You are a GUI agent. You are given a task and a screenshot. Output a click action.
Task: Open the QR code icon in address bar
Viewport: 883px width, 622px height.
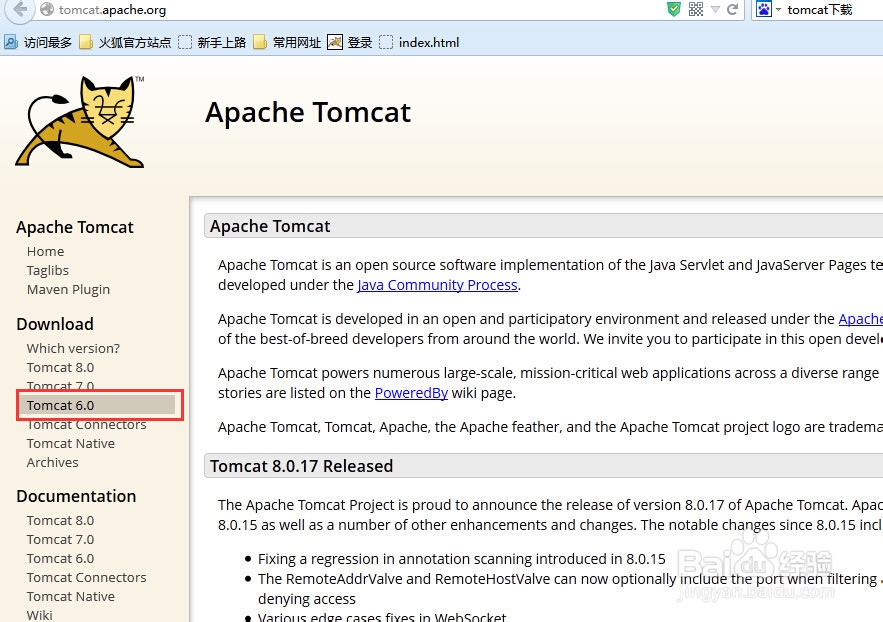[x=696, y=9]
